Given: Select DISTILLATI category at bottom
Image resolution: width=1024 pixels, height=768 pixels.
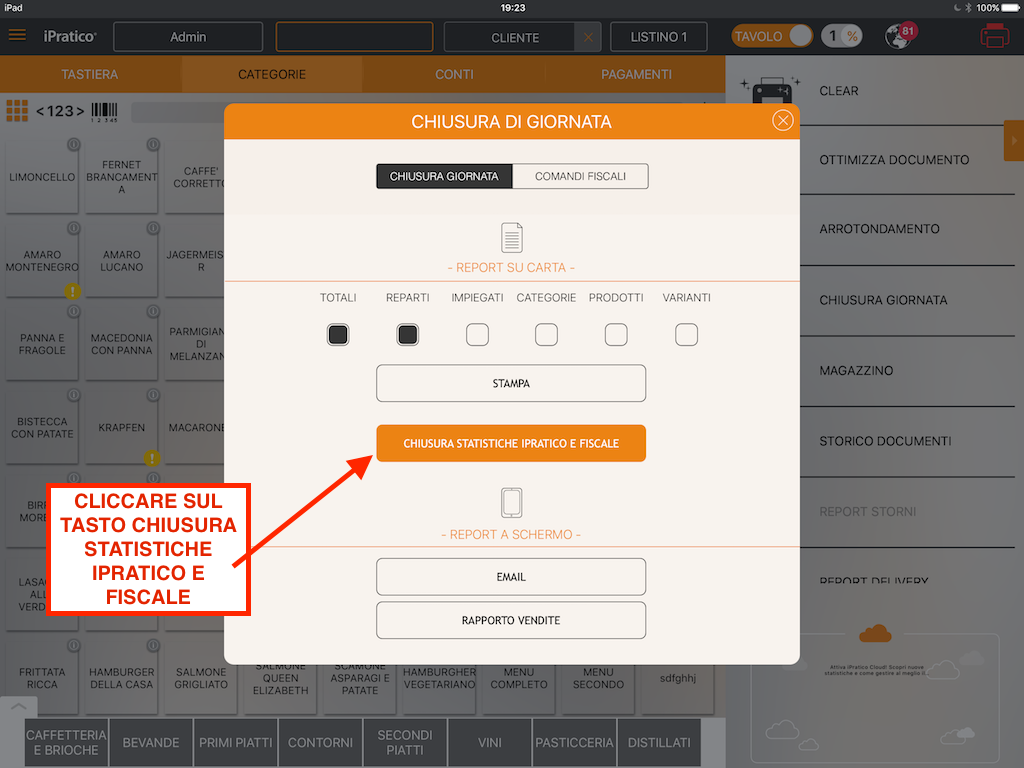Looking at the screenshot, I should [x=659, y=743].
